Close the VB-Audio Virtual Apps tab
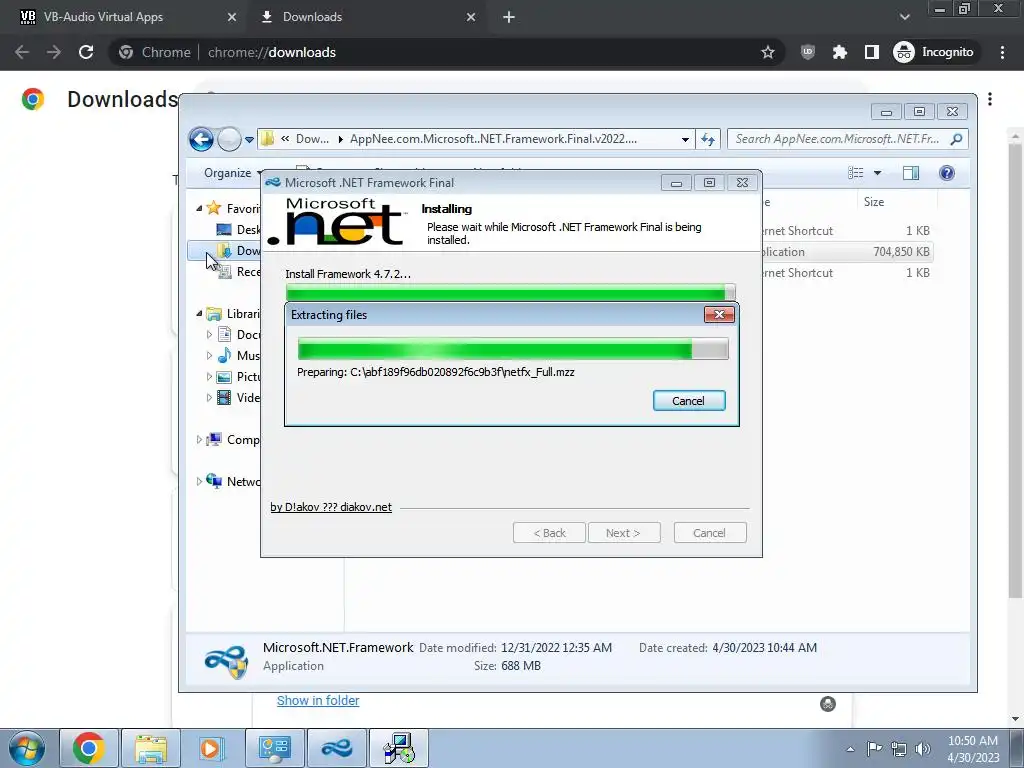The width and height of the screenshot is (1024, 768). coord(232,17)
